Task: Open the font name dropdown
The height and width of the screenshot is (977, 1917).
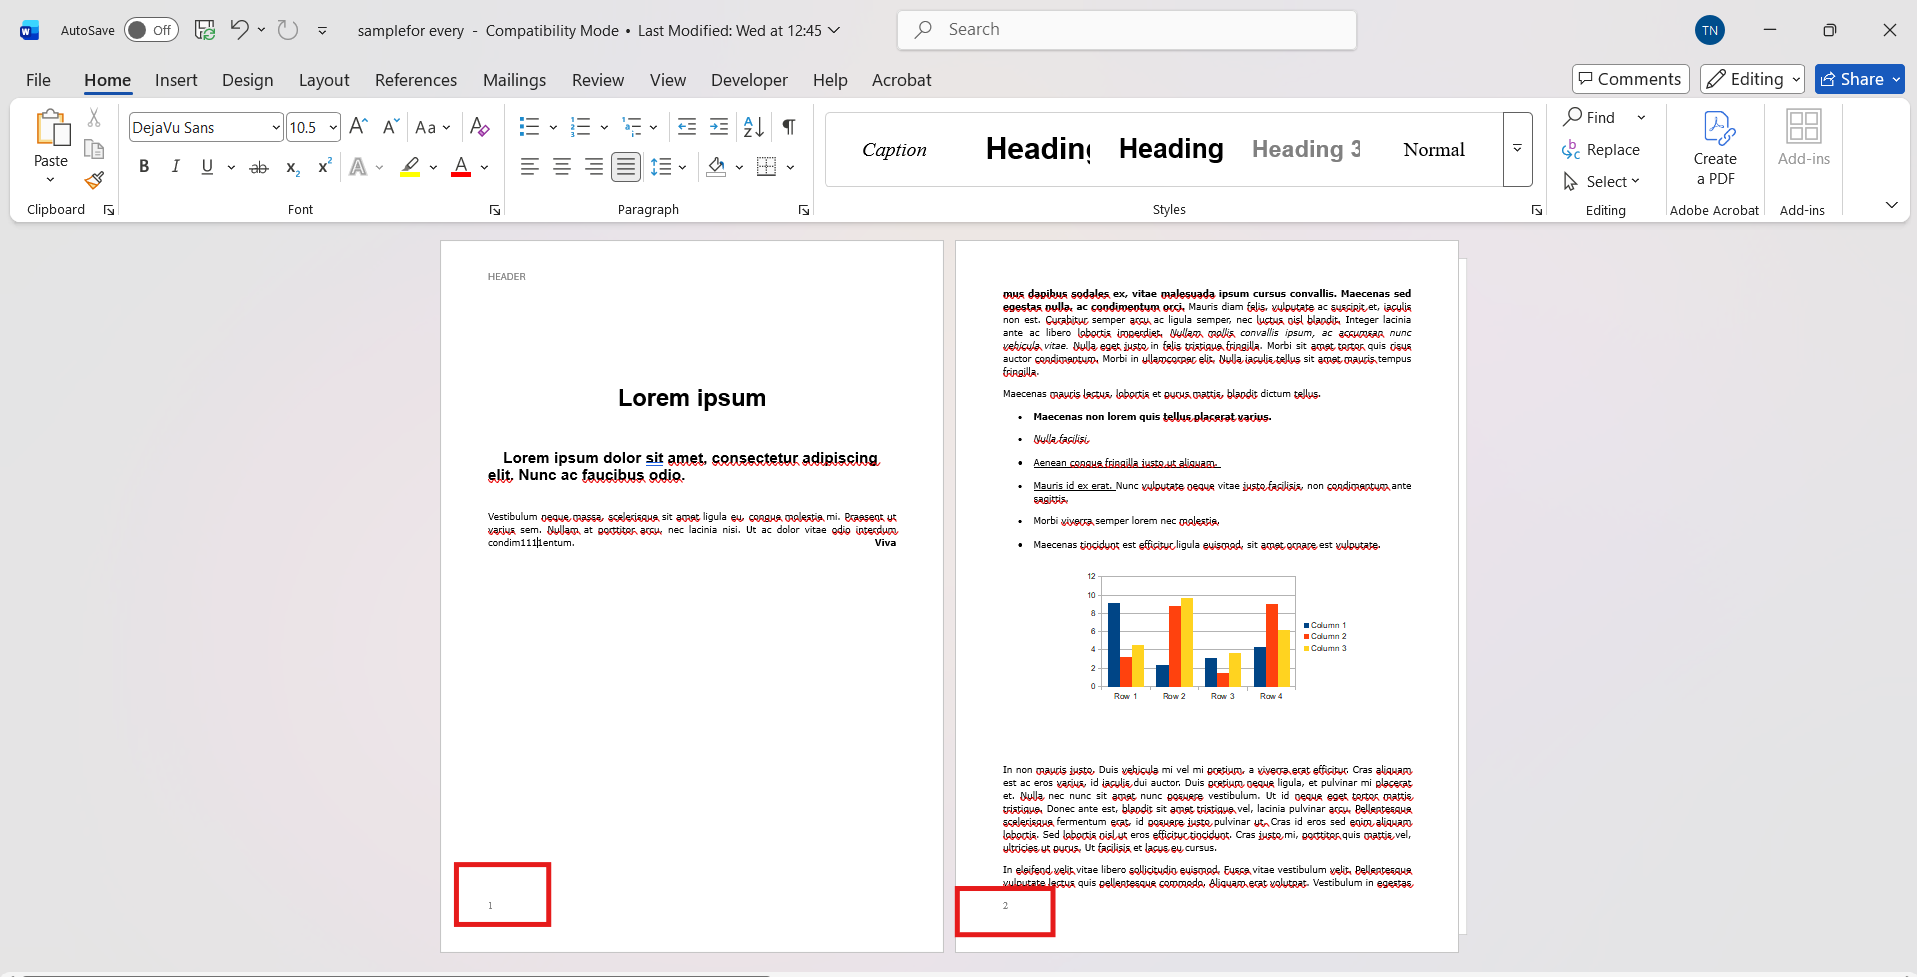Action: pos(276,127)
